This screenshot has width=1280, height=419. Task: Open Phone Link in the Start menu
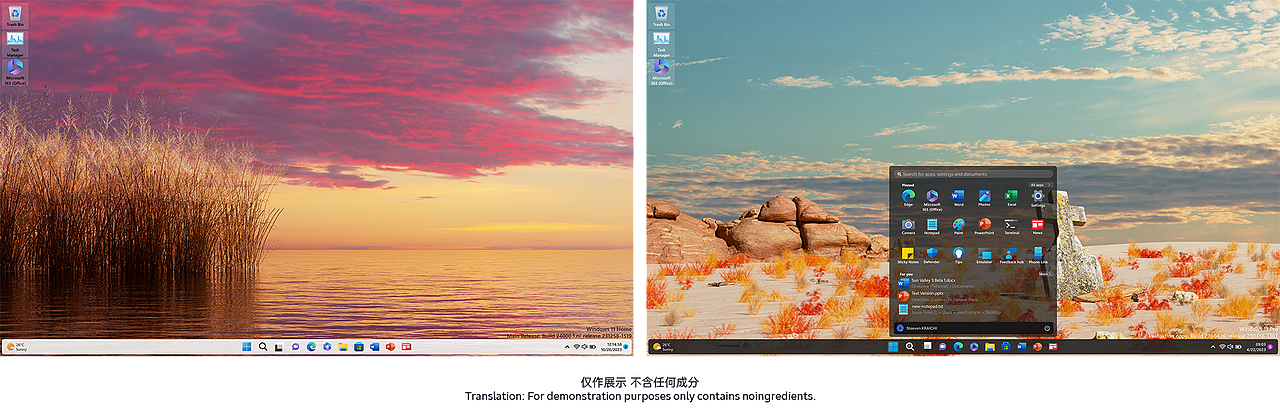click(1038, 255)
